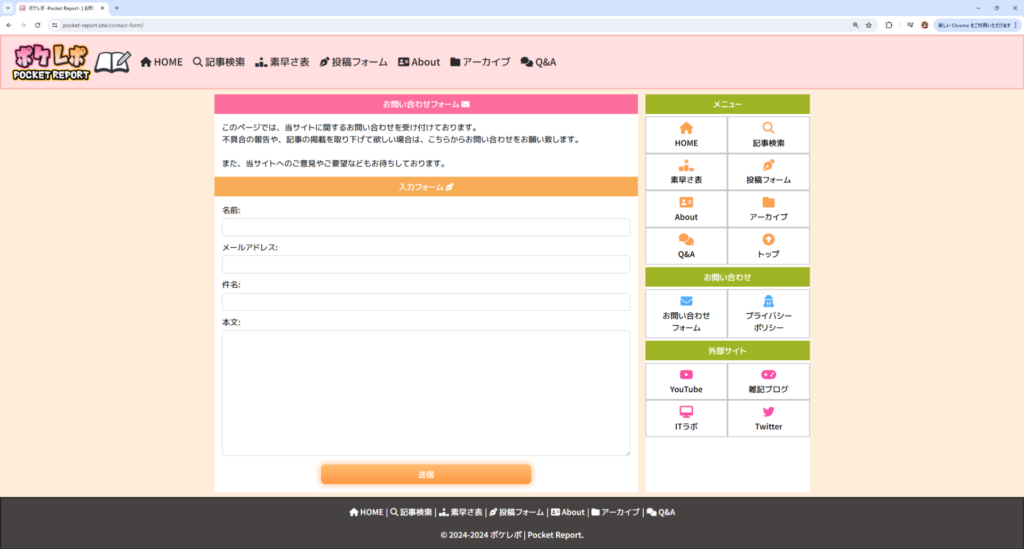Click the メニュー green sidebar heading

728,104
